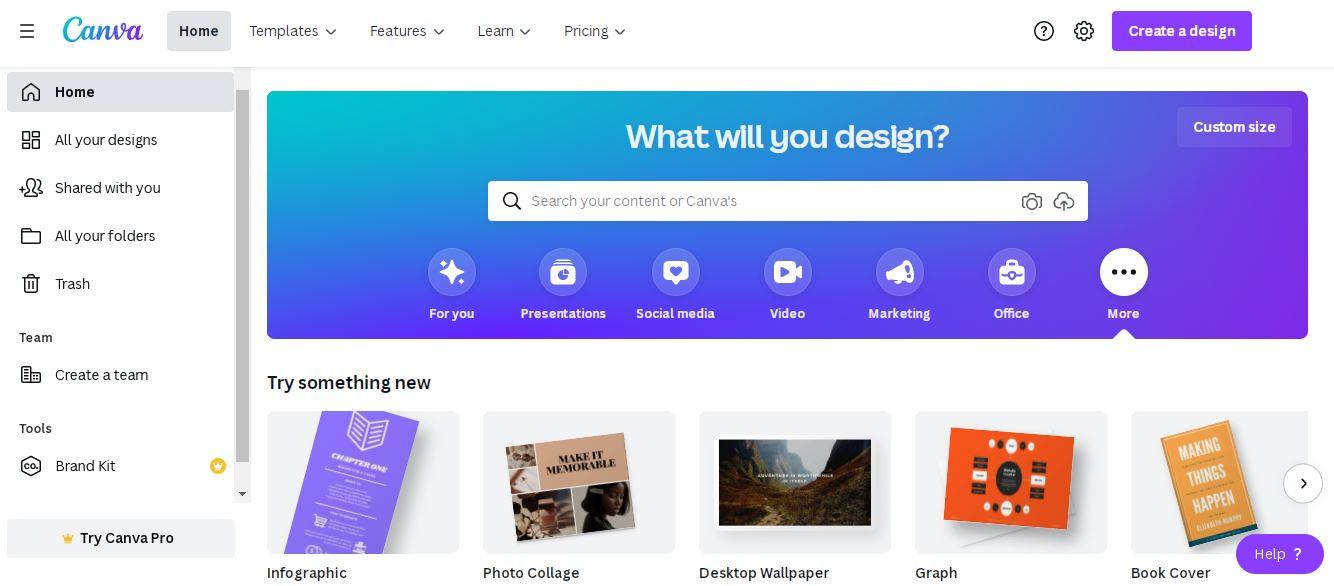1334x586 pixels.
Task: Choose the Social media heart icon
Action: click(x=676, y=272)
